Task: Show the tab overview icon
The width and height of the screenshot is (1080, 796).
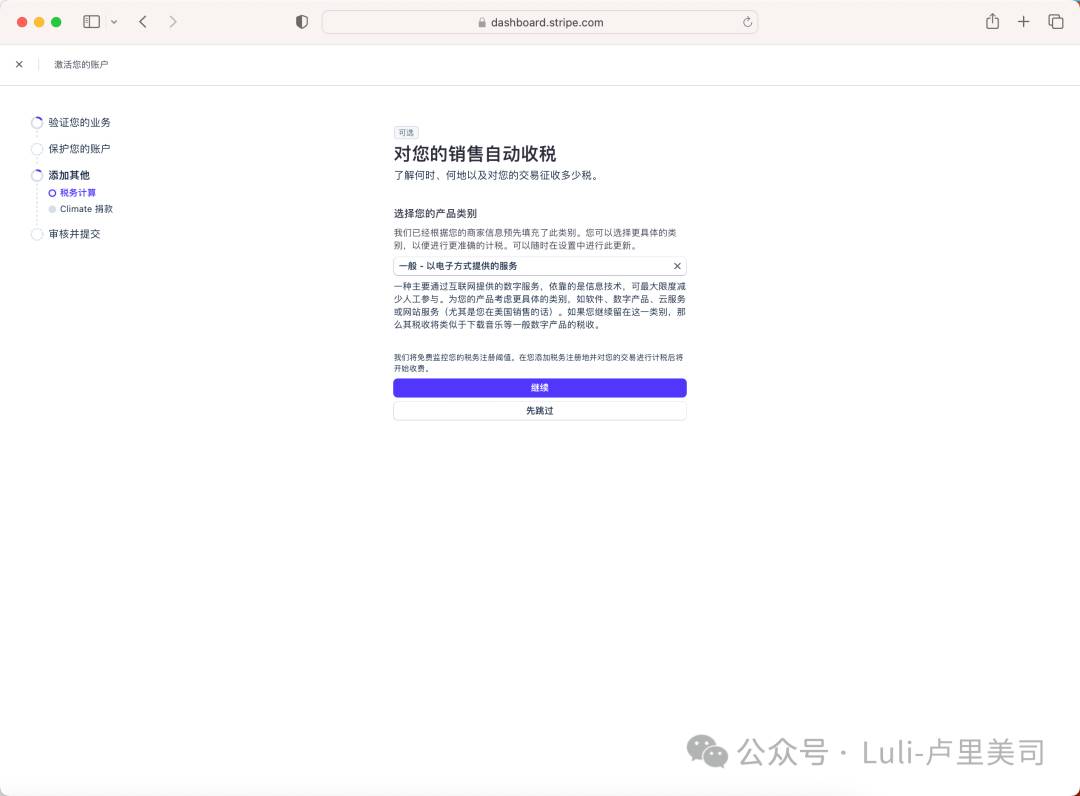Action: (1056, 22)
